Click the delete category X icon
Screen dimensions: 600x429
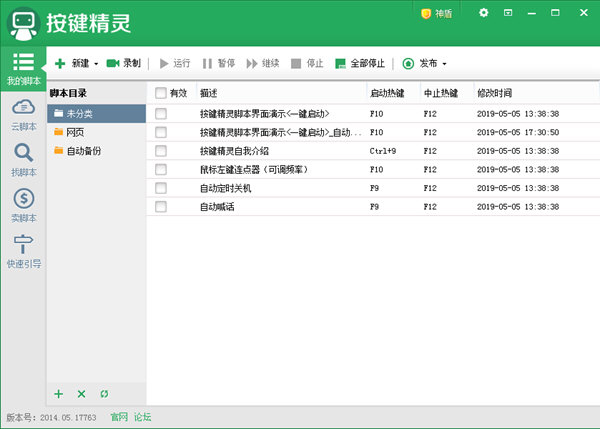81,394
